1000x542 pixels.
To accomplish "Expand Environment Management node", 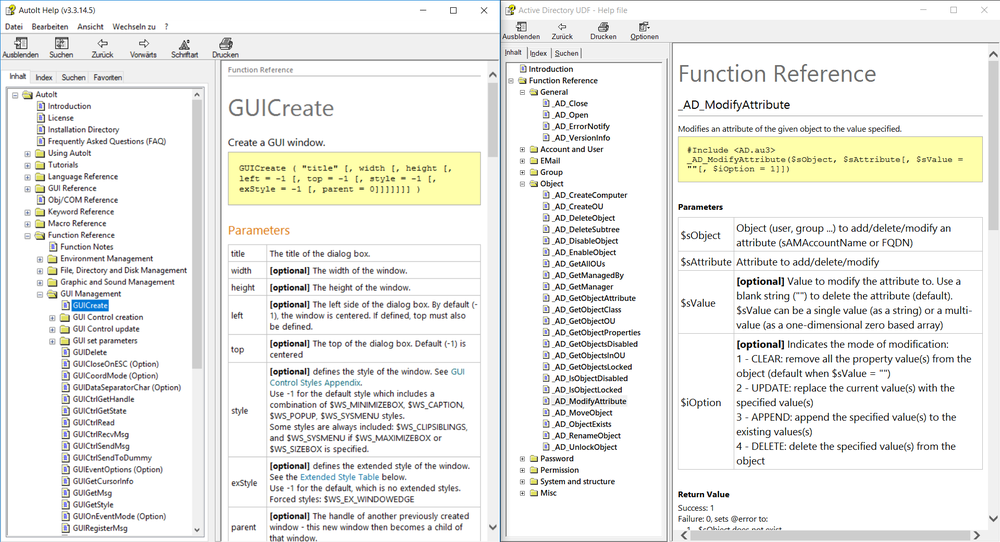I will [40, 260].
